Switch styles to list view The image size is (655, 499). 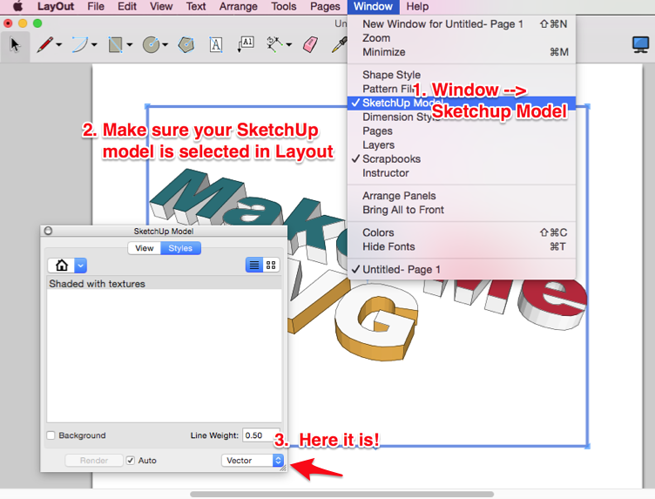[254, 265]
